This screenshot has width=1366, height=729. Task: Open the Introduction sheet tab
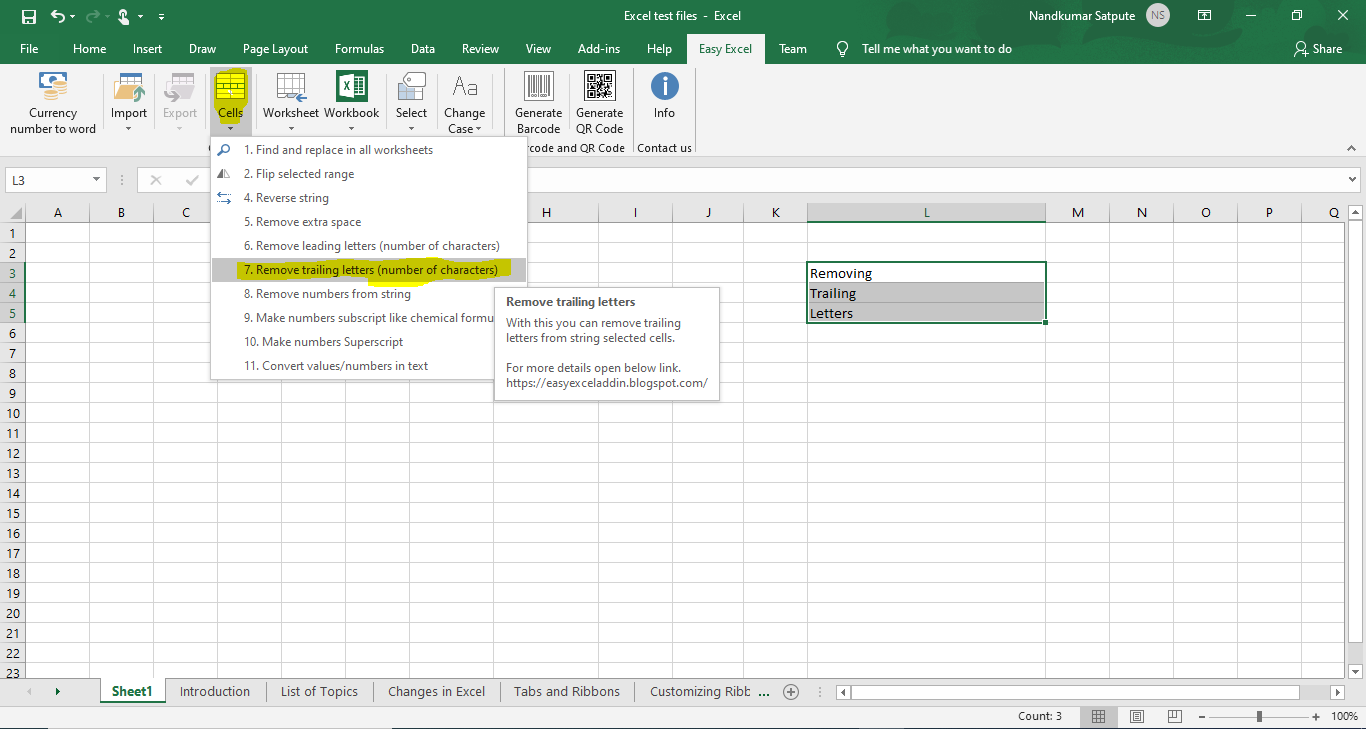(x=214, y=691)
